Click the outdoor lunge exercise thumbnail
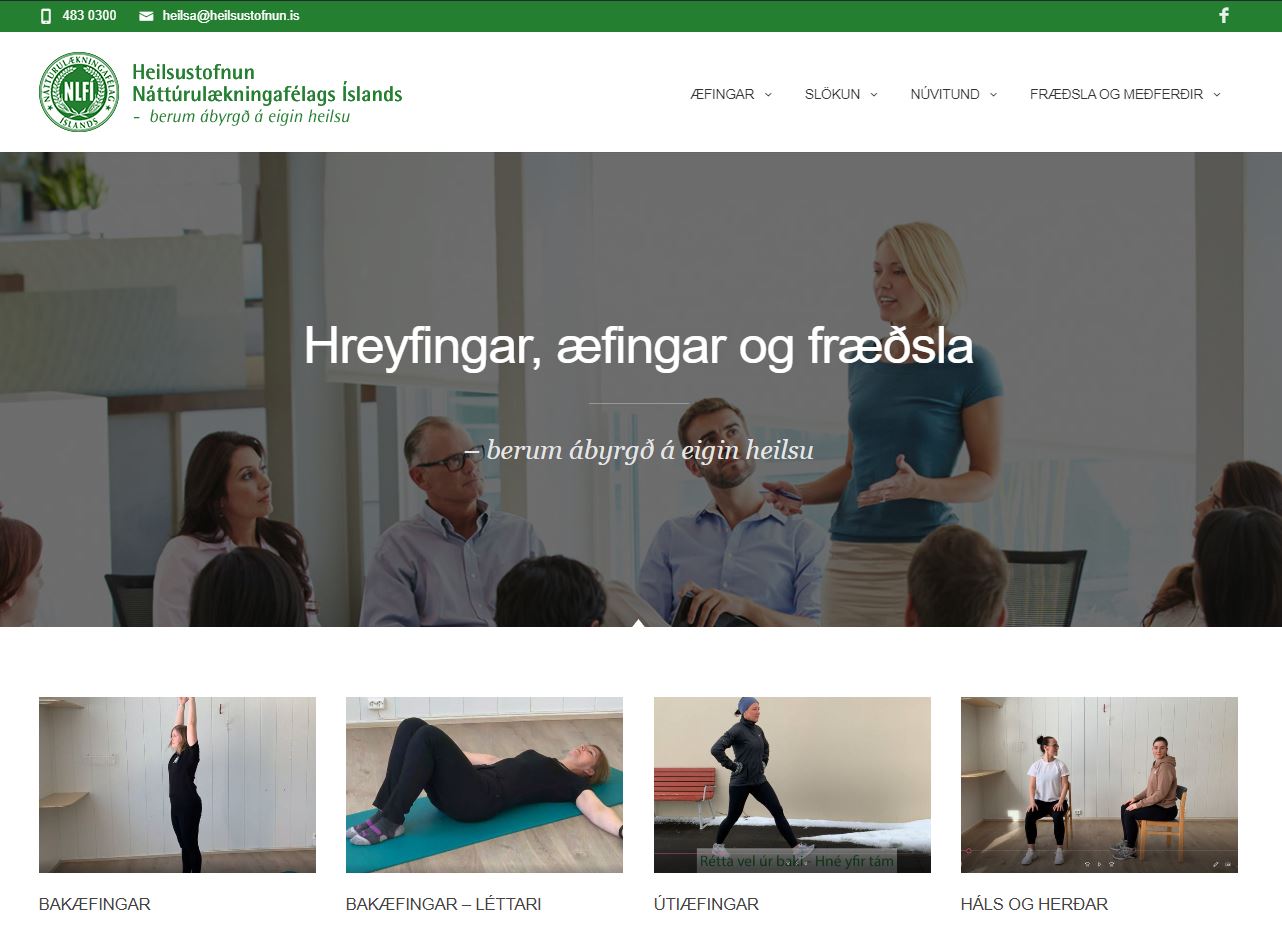The image size is (1282, 934). 792,785
